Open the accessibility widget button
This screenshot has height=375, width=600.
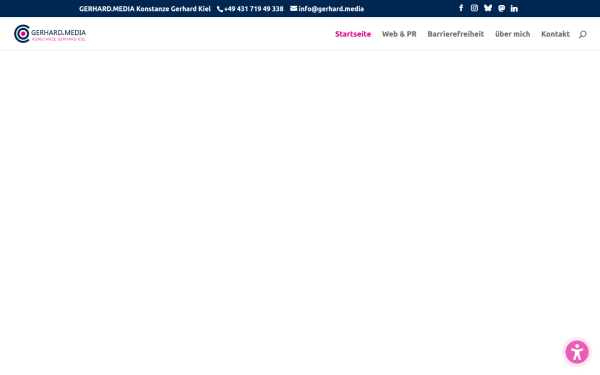577,352
